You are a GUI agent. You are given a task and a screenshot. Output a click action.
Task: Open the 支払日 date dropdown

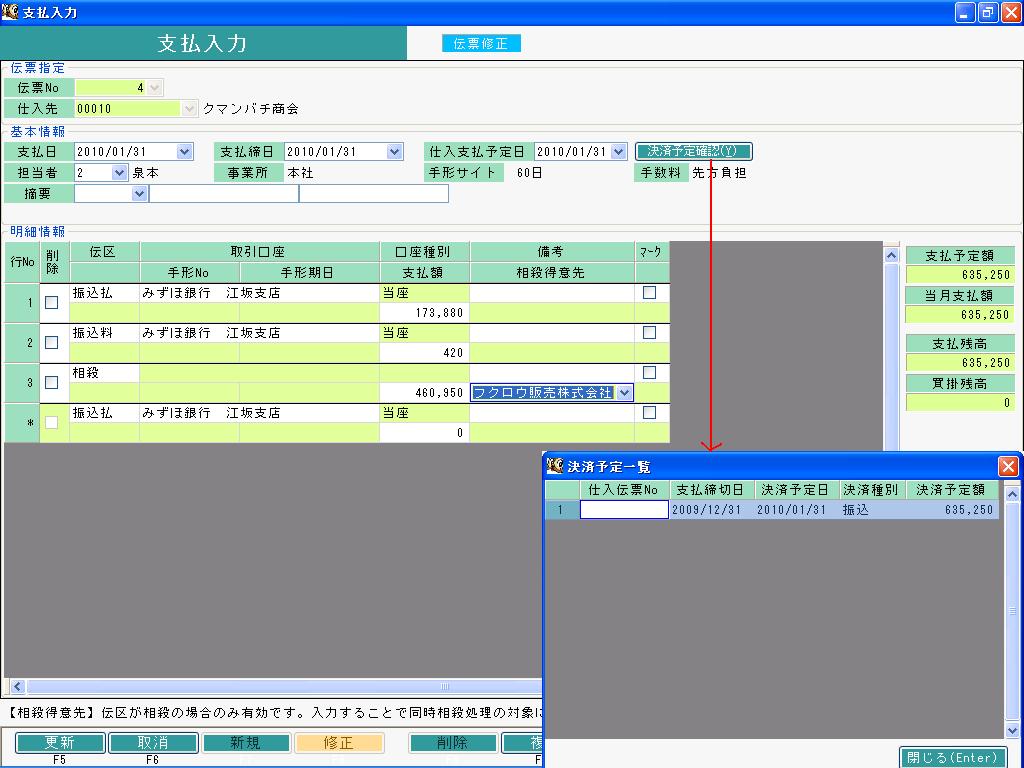(185, 152)
